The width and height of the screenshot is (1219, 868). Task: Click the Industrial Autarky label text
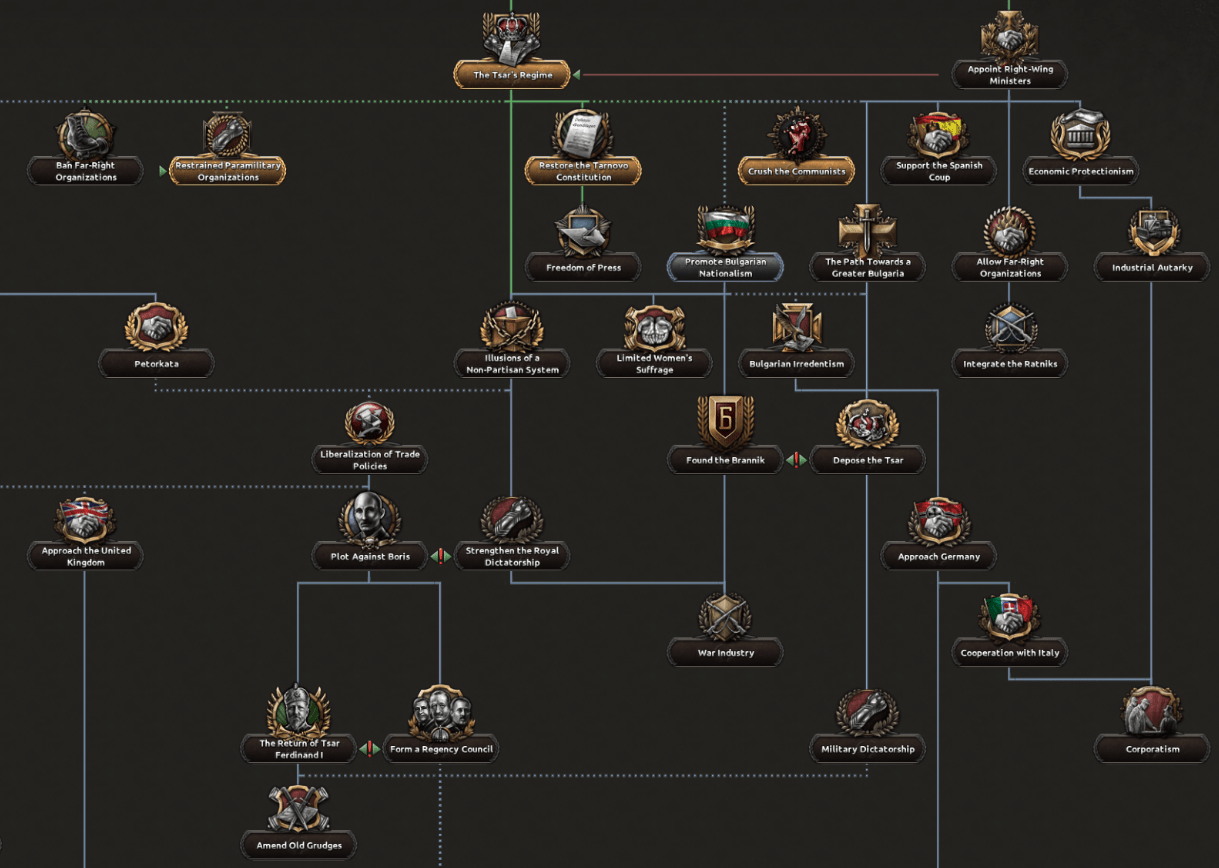point(1152,268)
